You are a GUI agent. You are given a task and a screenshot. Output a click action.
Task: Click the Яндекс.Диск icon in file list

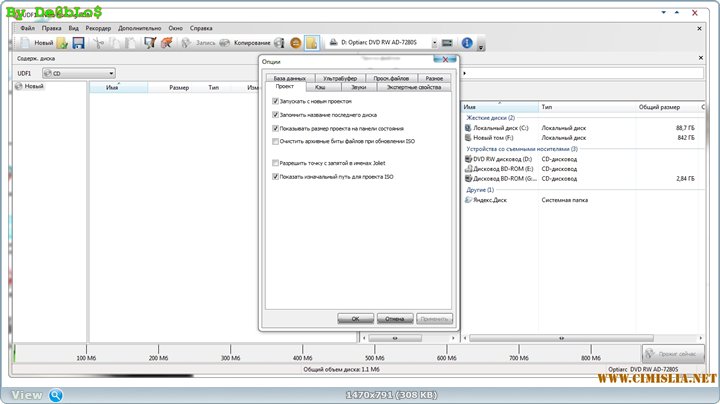(x=469, y=199)
